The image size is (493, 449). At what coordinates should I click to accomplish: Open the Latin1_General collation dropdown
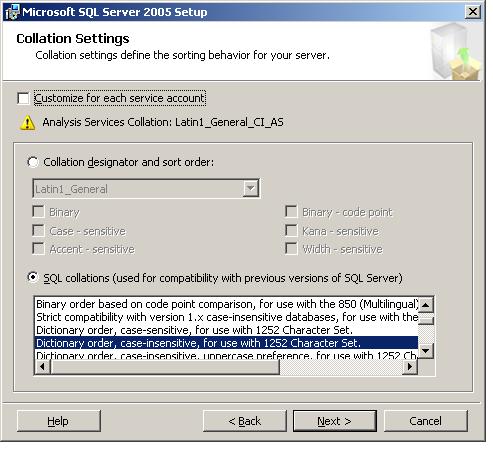click(x=250, y=189)
